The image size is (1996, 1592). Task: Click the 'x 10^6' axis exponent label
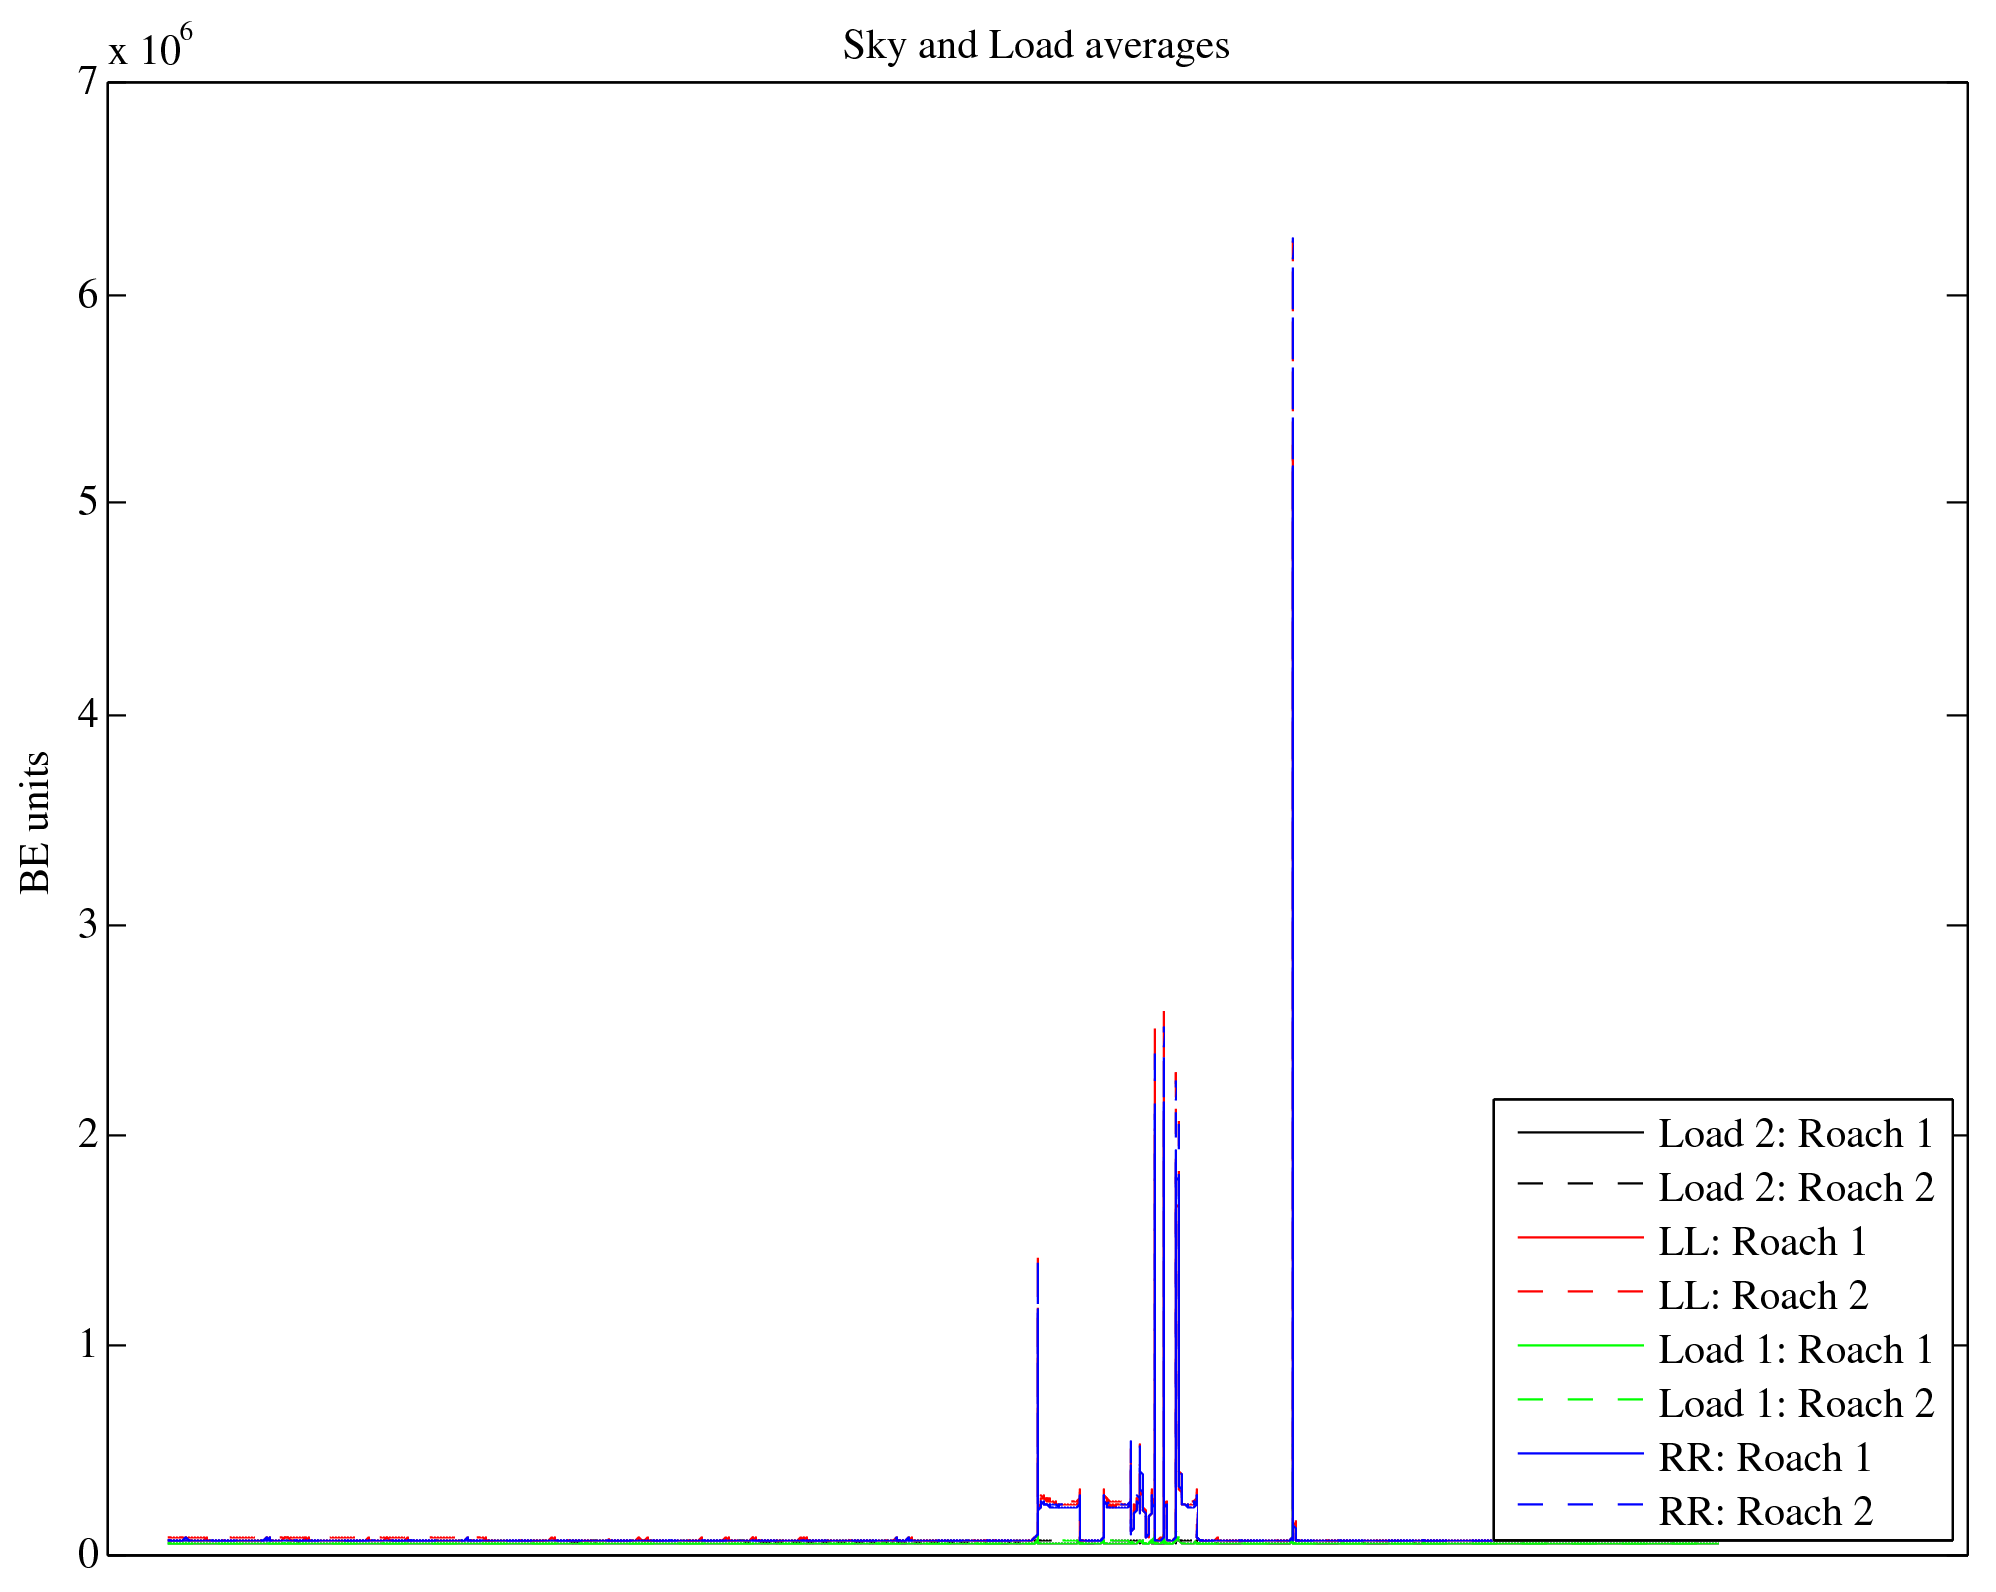[x=150, y=46]
